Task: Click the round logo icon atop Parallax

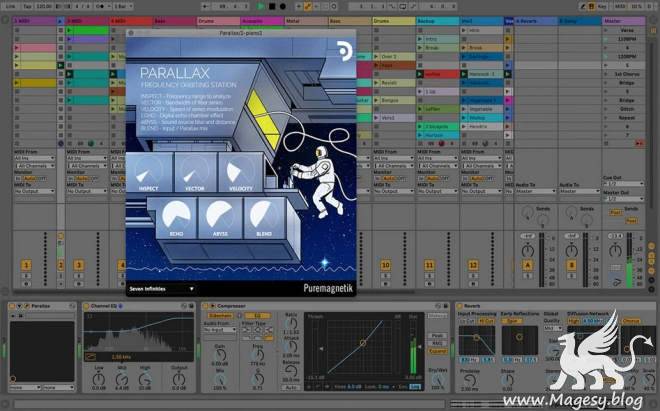Action: coord(344,51)
